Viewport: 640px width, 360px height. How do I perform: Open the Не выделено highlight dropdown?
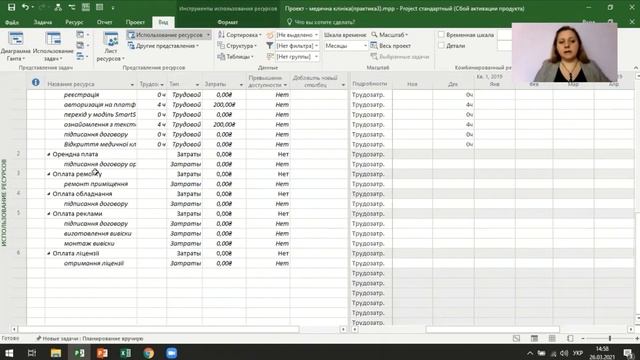click(316, 35)
